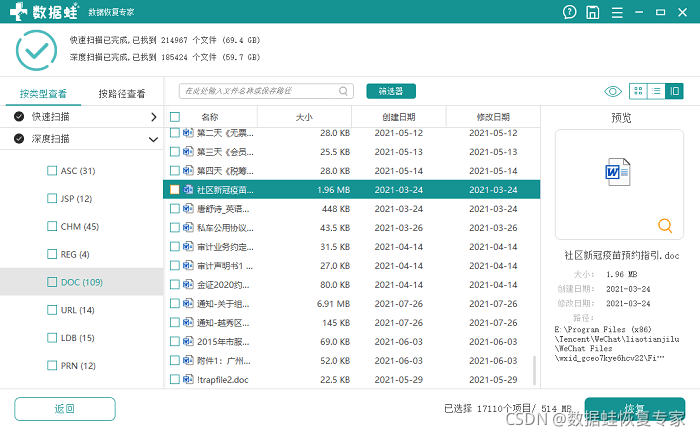Sort by 名称 column header

210,117
